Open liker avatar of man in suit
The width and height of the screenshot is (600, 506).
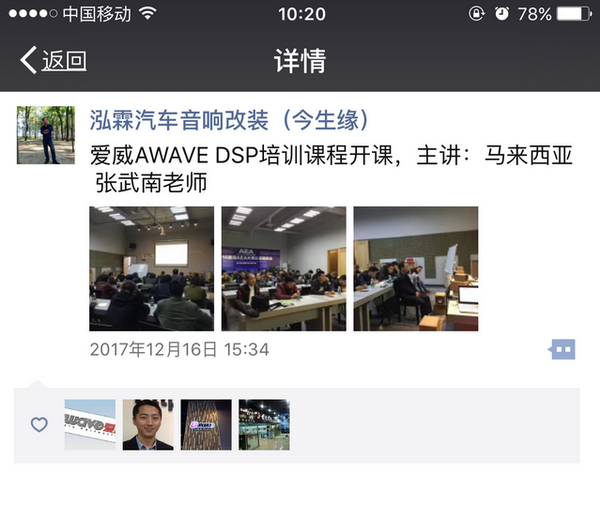[148, 425]
